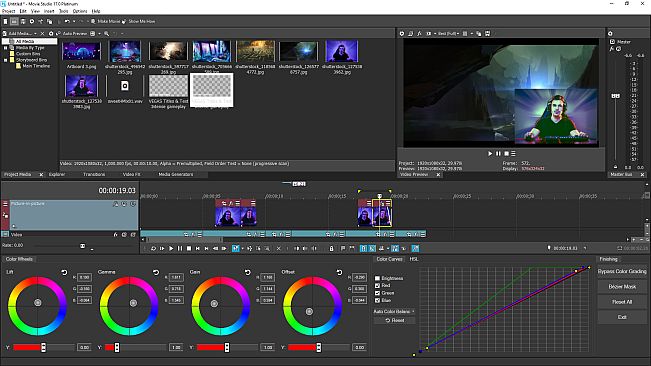Reset the Gain color wheel

(x=248, y=272)
